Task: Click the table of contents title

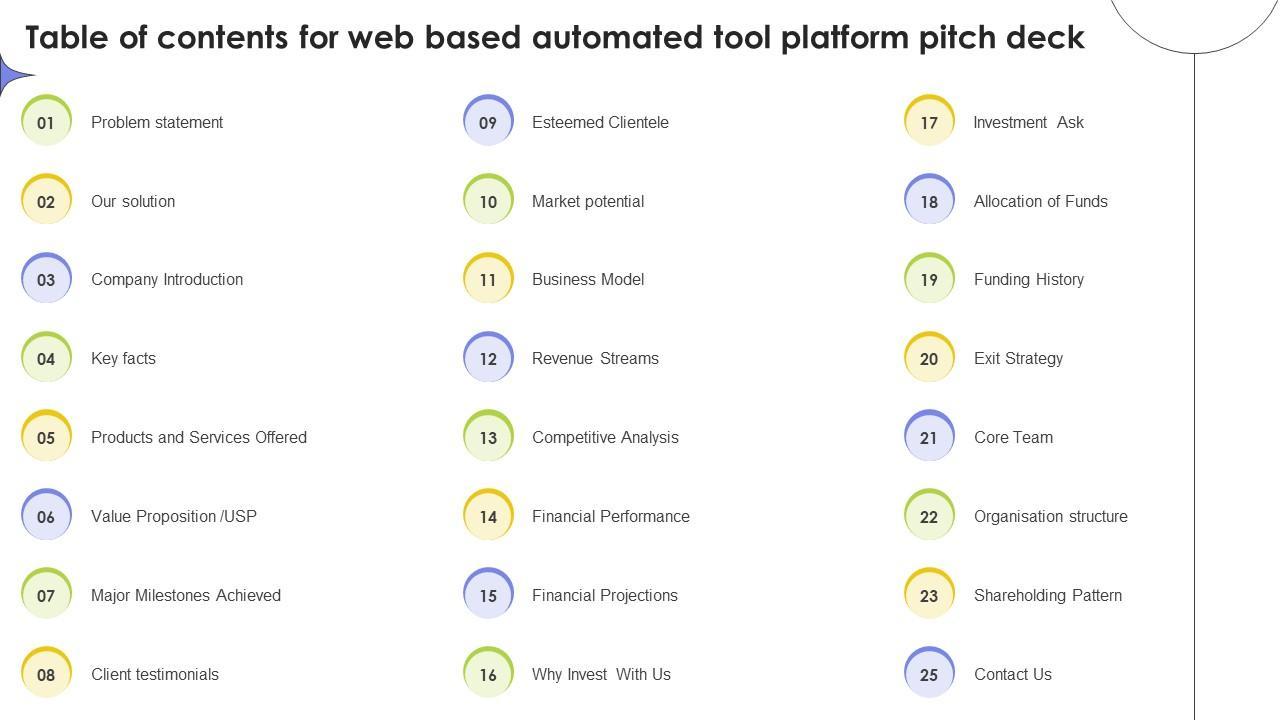Action: point(555,37)
